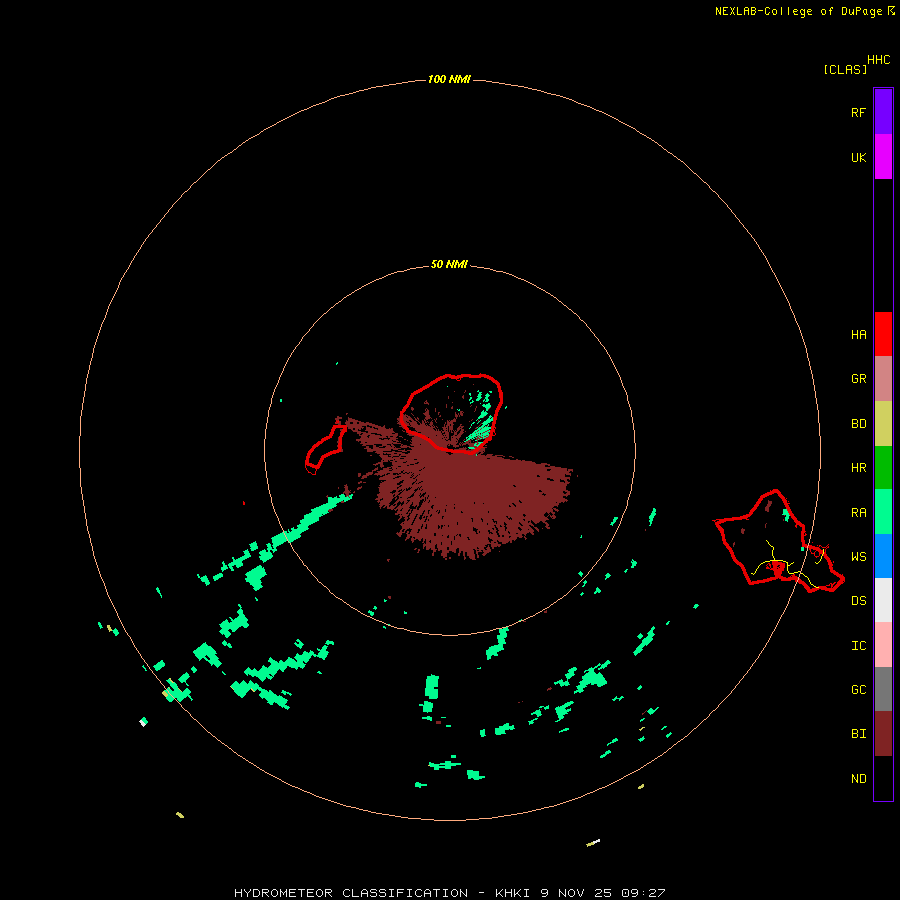900x900 pixels.
Task: Click the "DS" legend label
Action: (x=858, y=601)
